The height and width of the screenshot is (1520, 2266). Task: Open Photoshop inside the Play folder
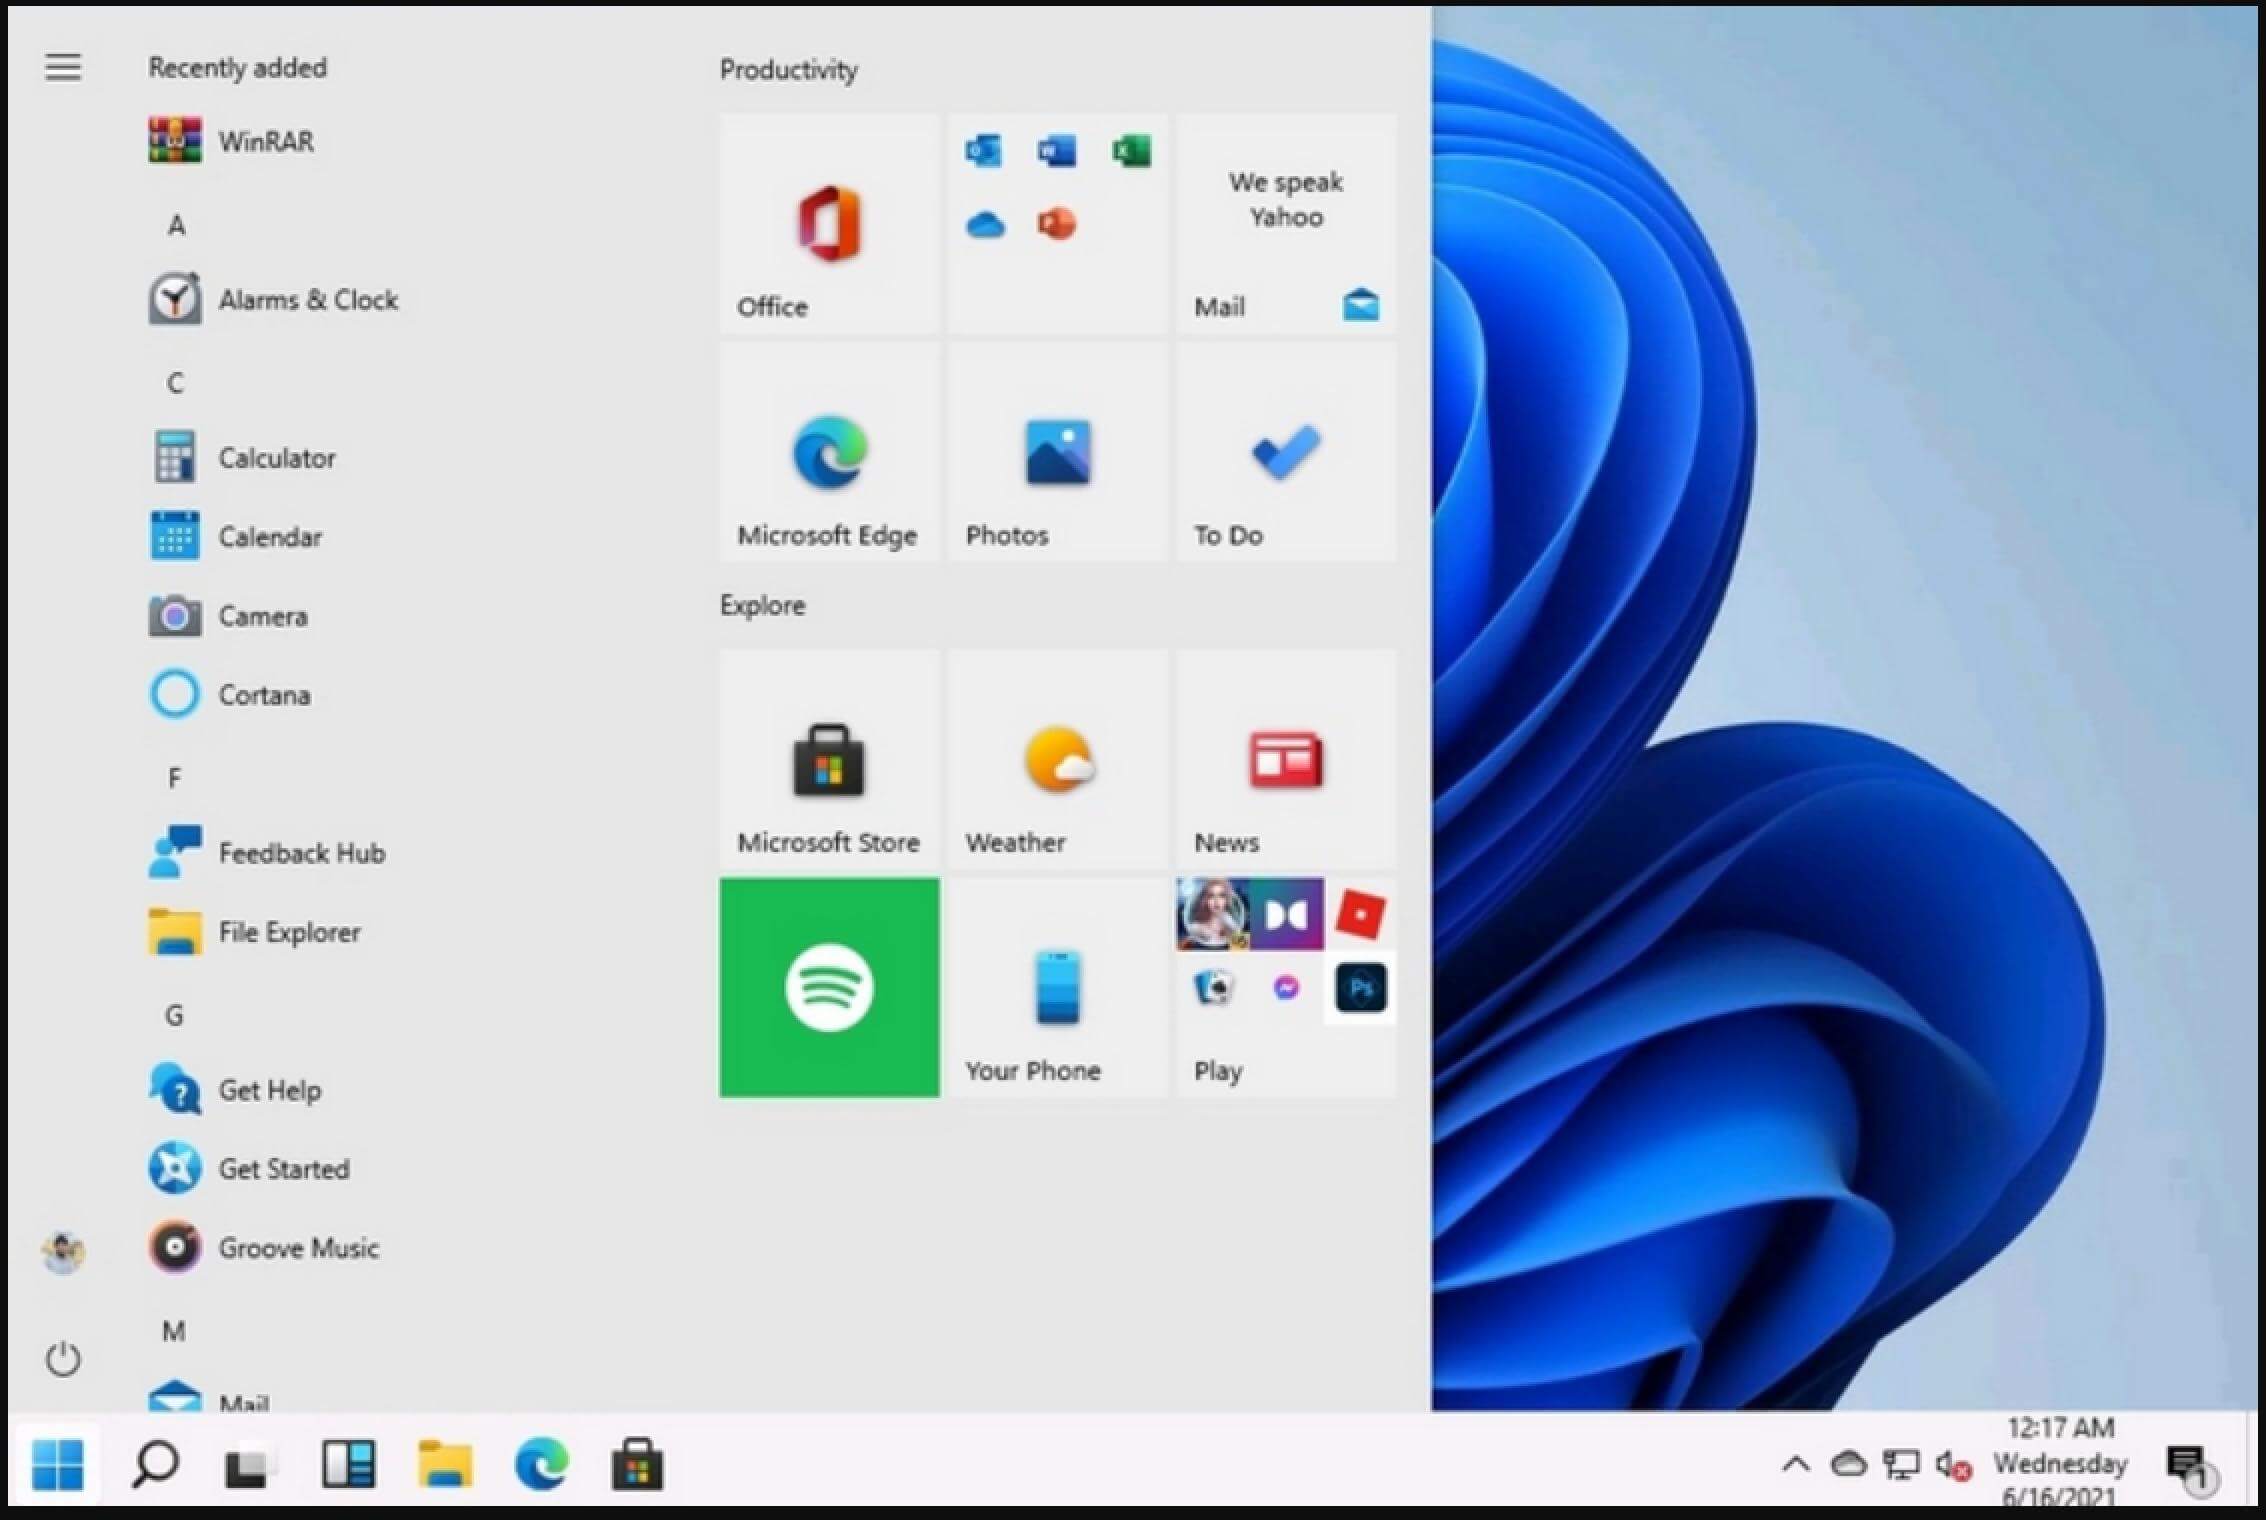1360,988
